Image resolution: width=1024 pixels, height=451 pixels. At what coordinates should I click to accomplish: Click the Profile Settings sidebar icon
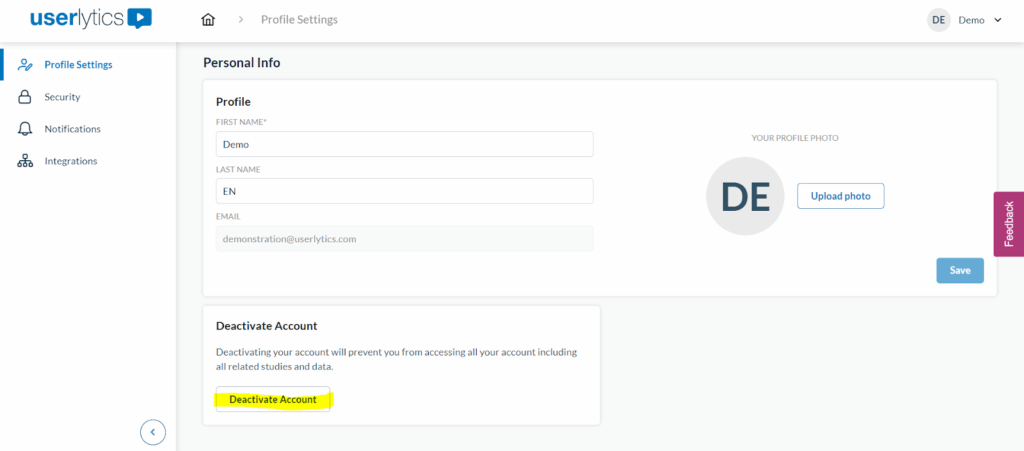point(25,65)
